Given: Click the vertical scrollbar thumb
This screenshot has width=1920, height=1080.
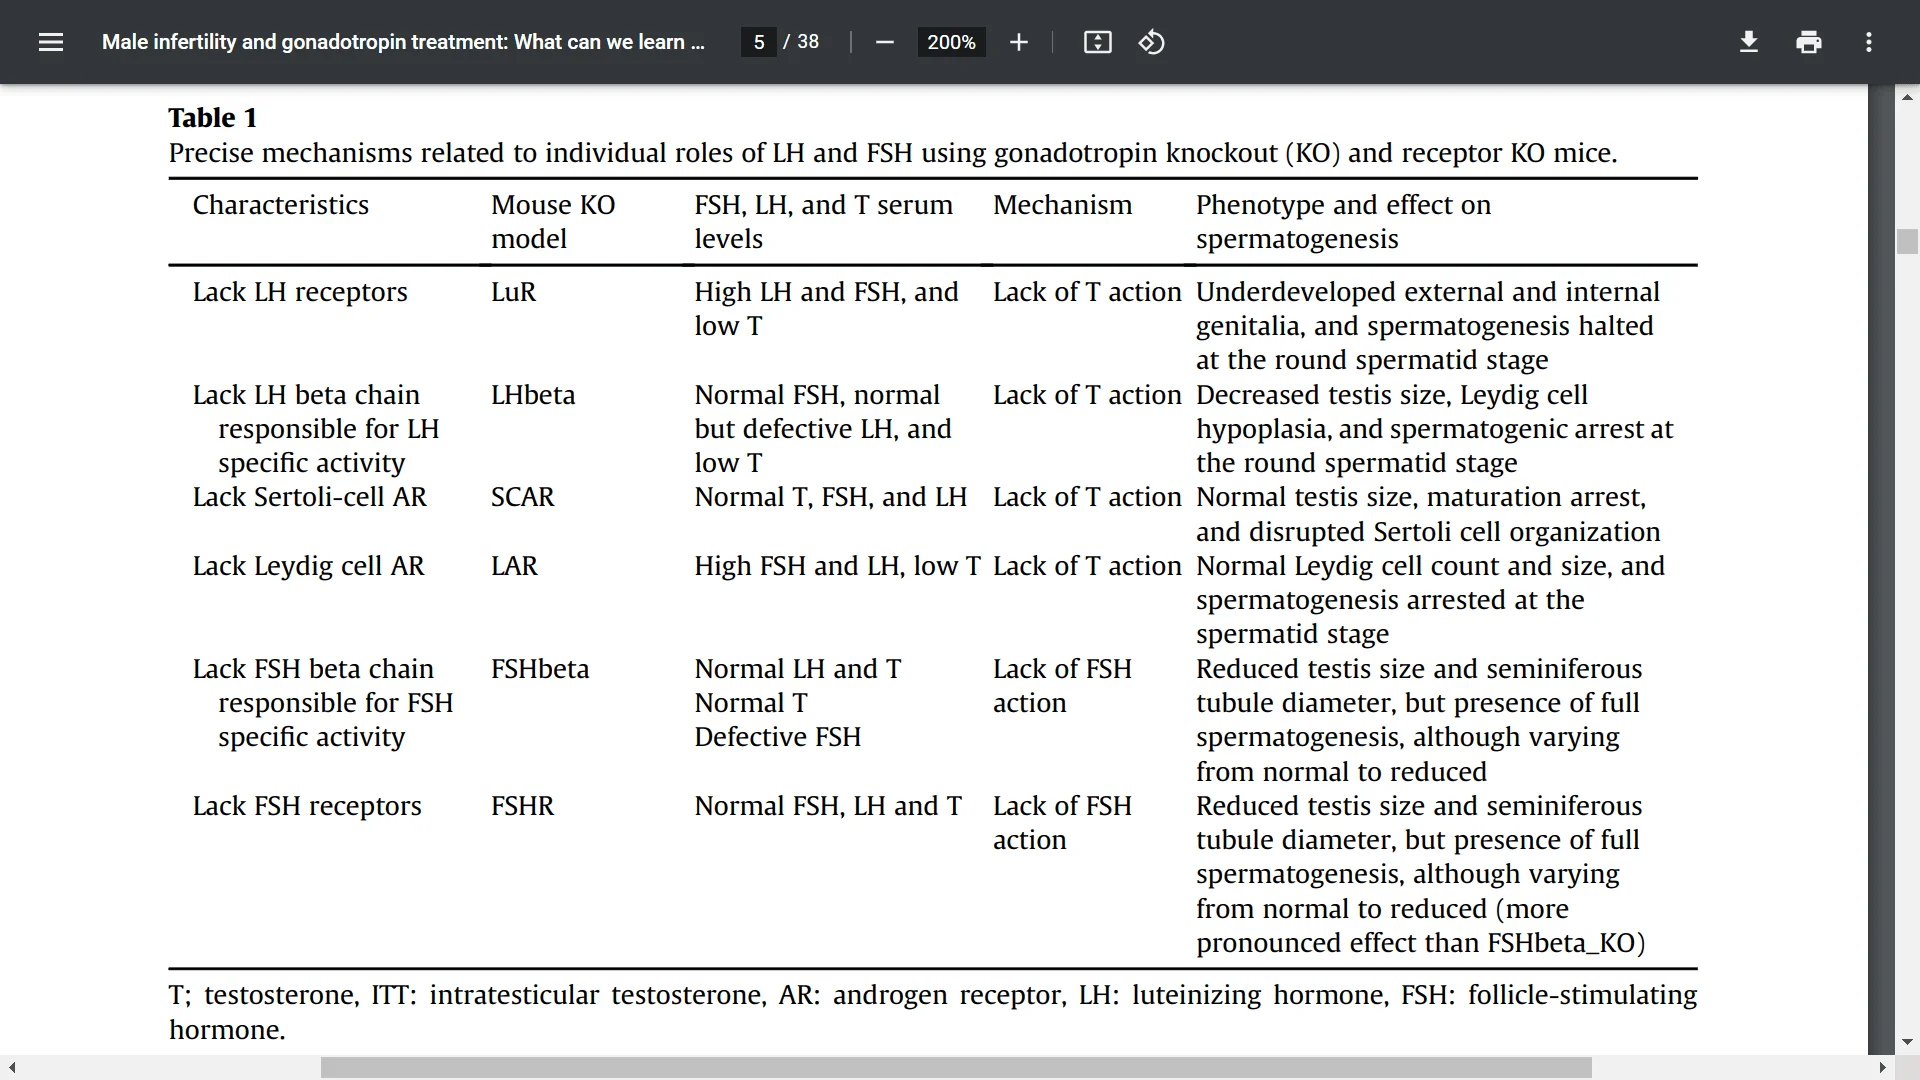Looking at the screenshot, I should pyautogui.click(x=1907, y=242).
